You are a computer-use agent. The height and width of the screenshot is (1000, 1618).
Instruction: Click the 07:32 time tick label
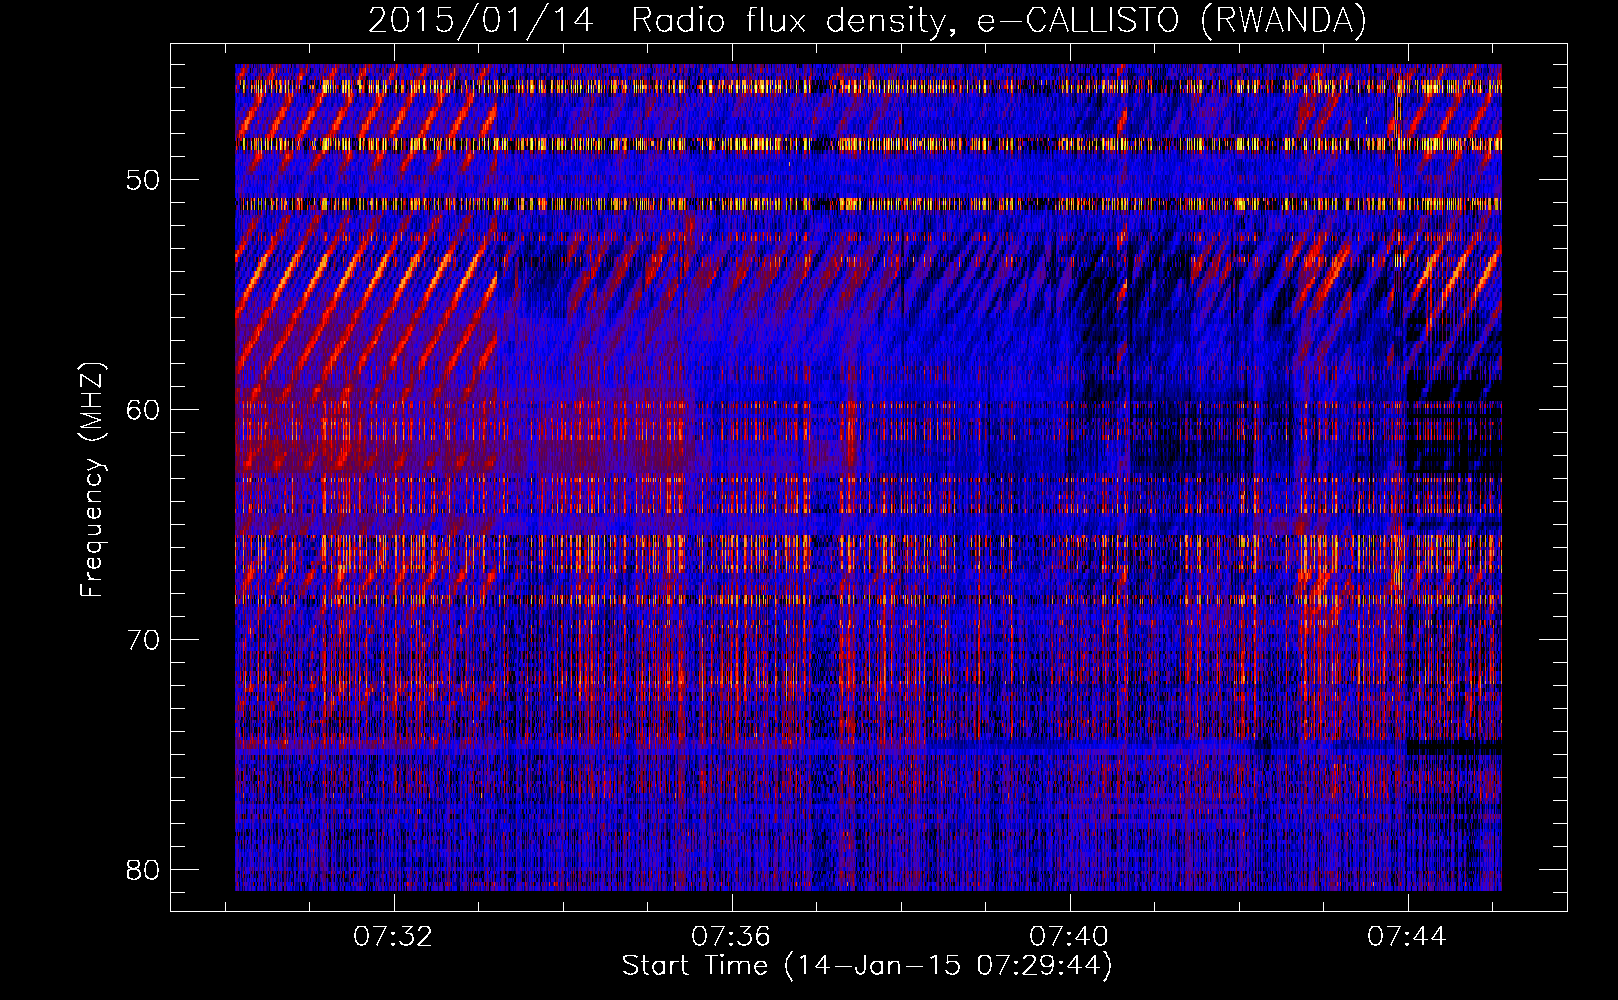click(393, 937)
